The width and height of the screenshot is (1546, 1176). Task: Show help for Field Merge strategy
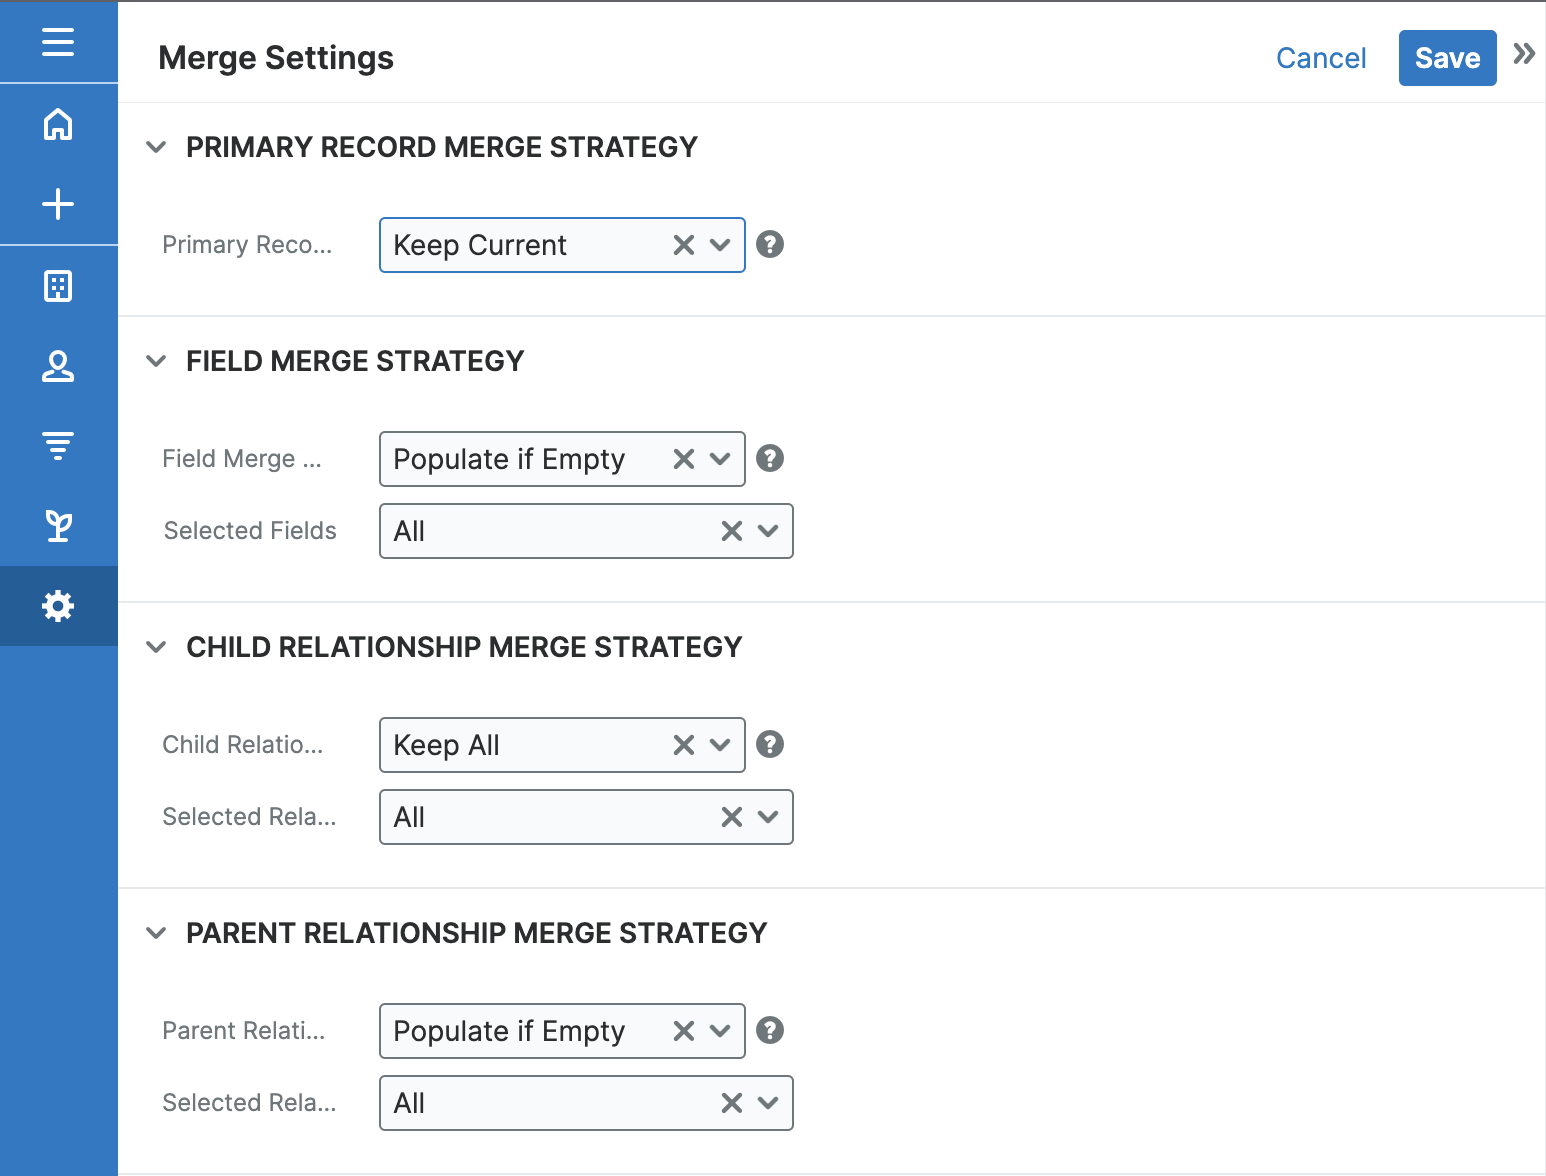(x=769, y=458)
